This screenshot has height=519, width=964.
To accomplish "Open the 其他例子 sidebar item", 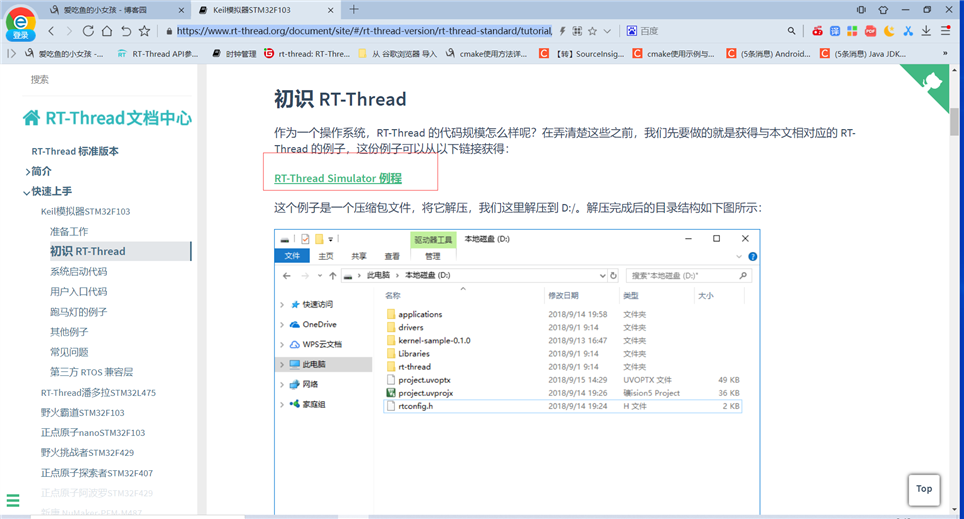I will 69,331.
